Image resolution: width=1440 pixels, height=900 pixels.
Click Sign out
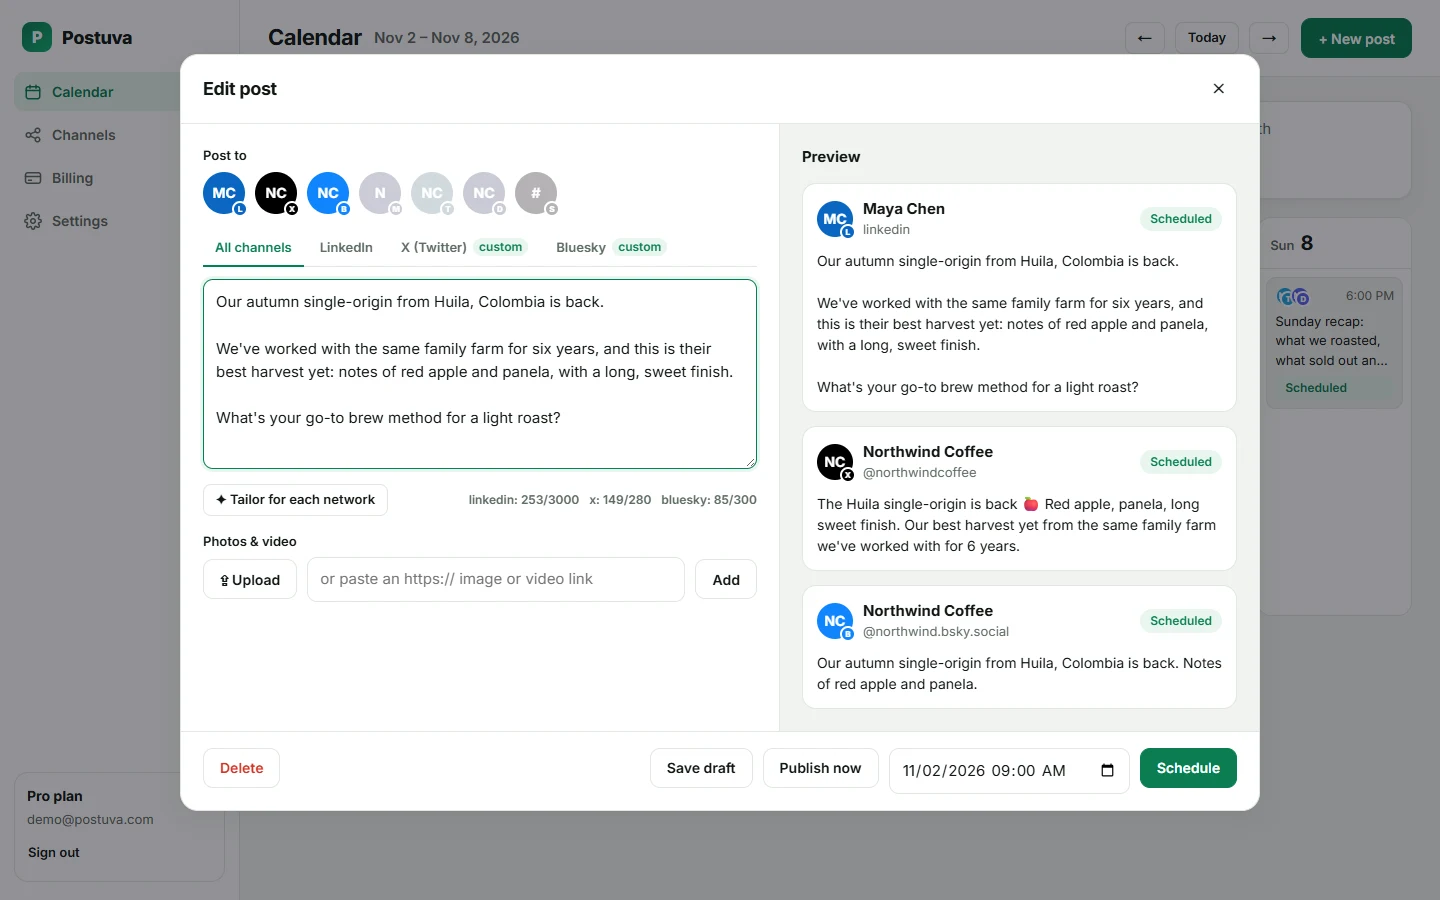[54, 853]
